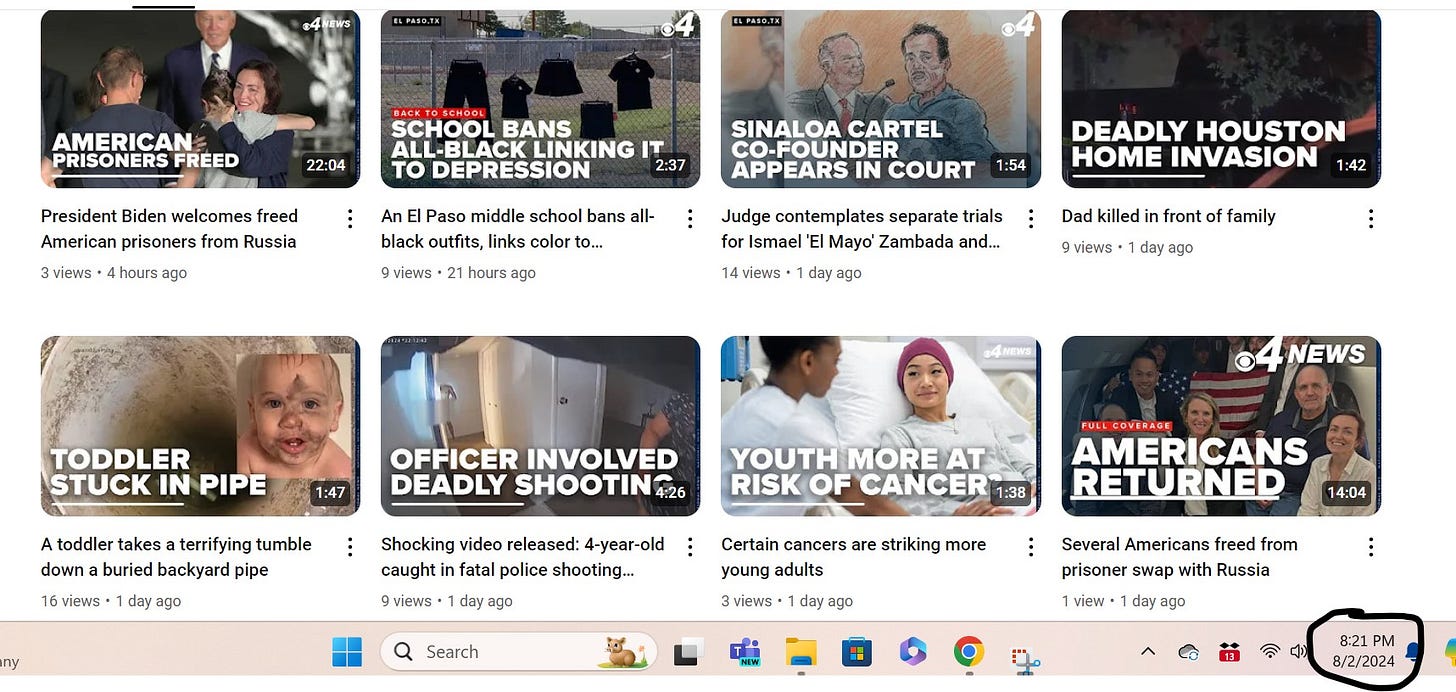Click '9 views • 21 hours ago' text
The image size is (1456, 692).
458,273
